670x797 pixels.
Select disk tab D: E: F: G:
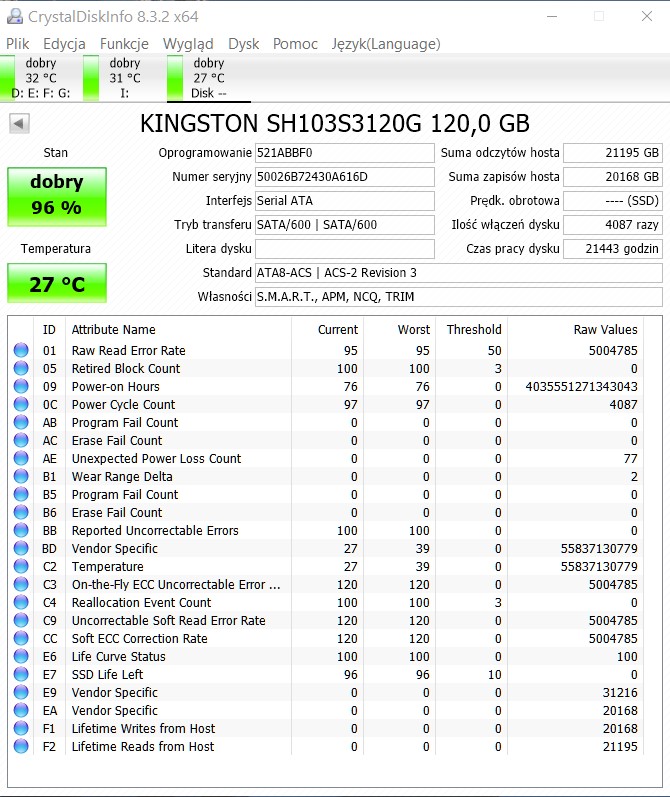pos(42,78)
